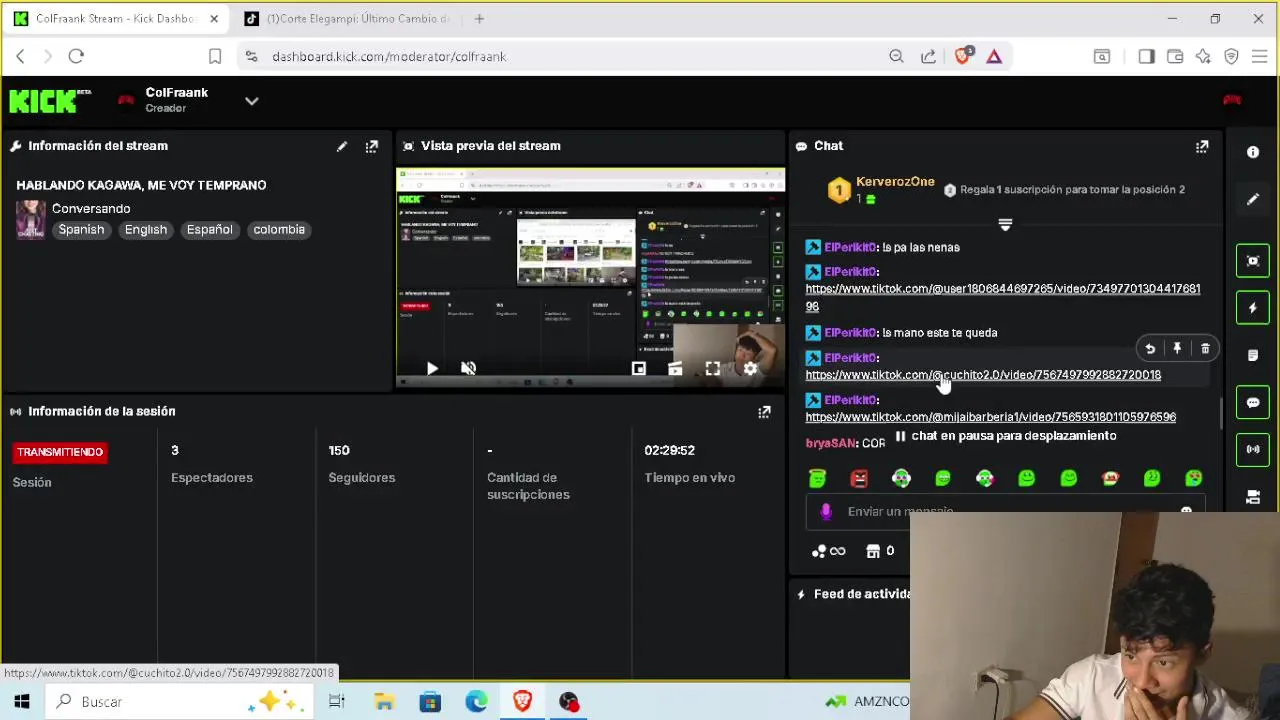1280x720 pixels.
Task: Toggle the broadcast session widget in sidebar
Action: (1253, 449)
